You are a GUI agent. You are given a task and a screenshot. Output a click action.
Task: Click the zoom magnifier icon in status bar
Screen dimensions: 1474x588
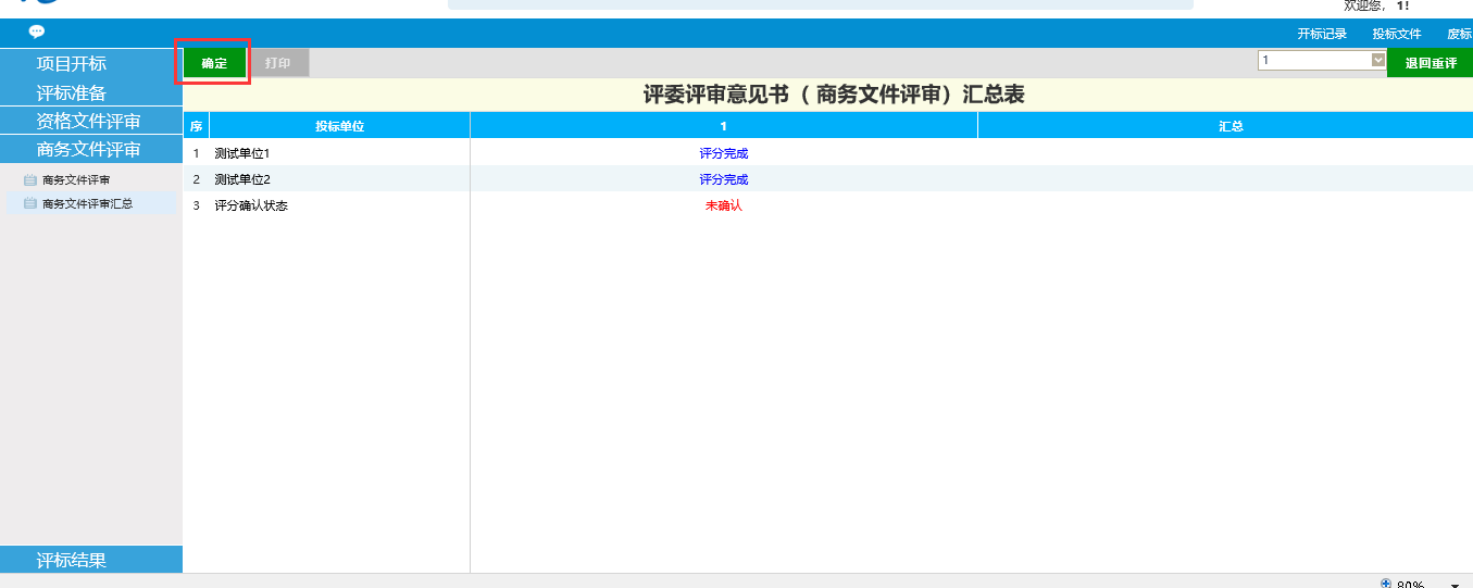(1385, 583)
